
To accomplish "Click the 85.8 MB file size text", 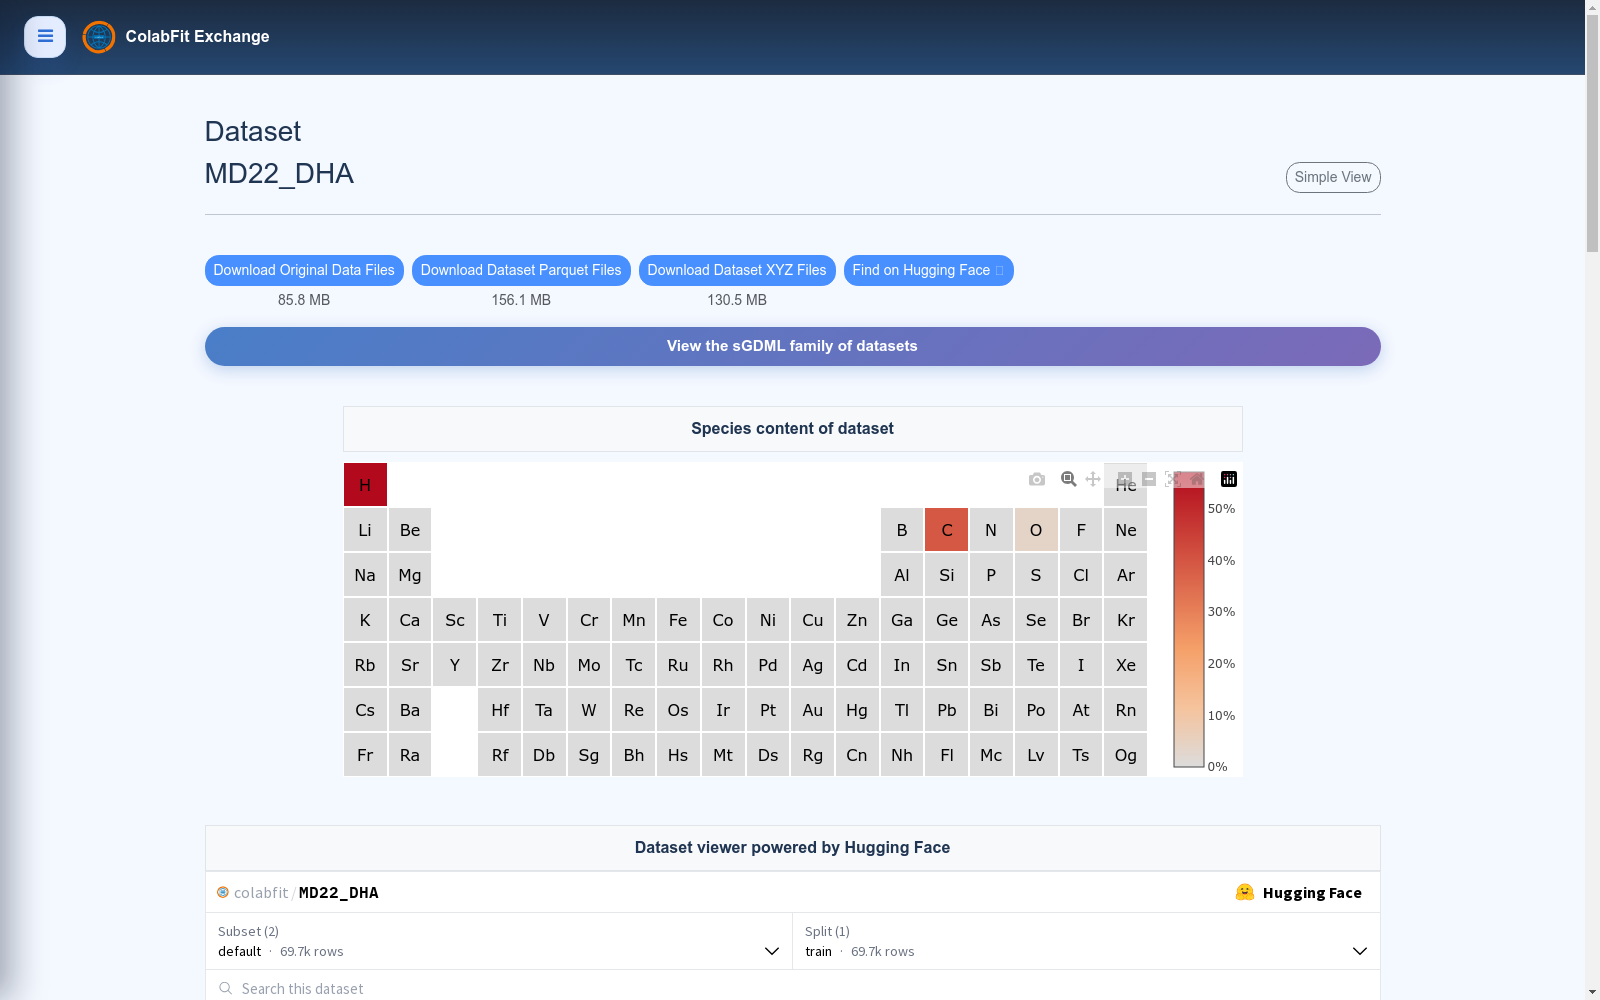I will coord(304,300).
